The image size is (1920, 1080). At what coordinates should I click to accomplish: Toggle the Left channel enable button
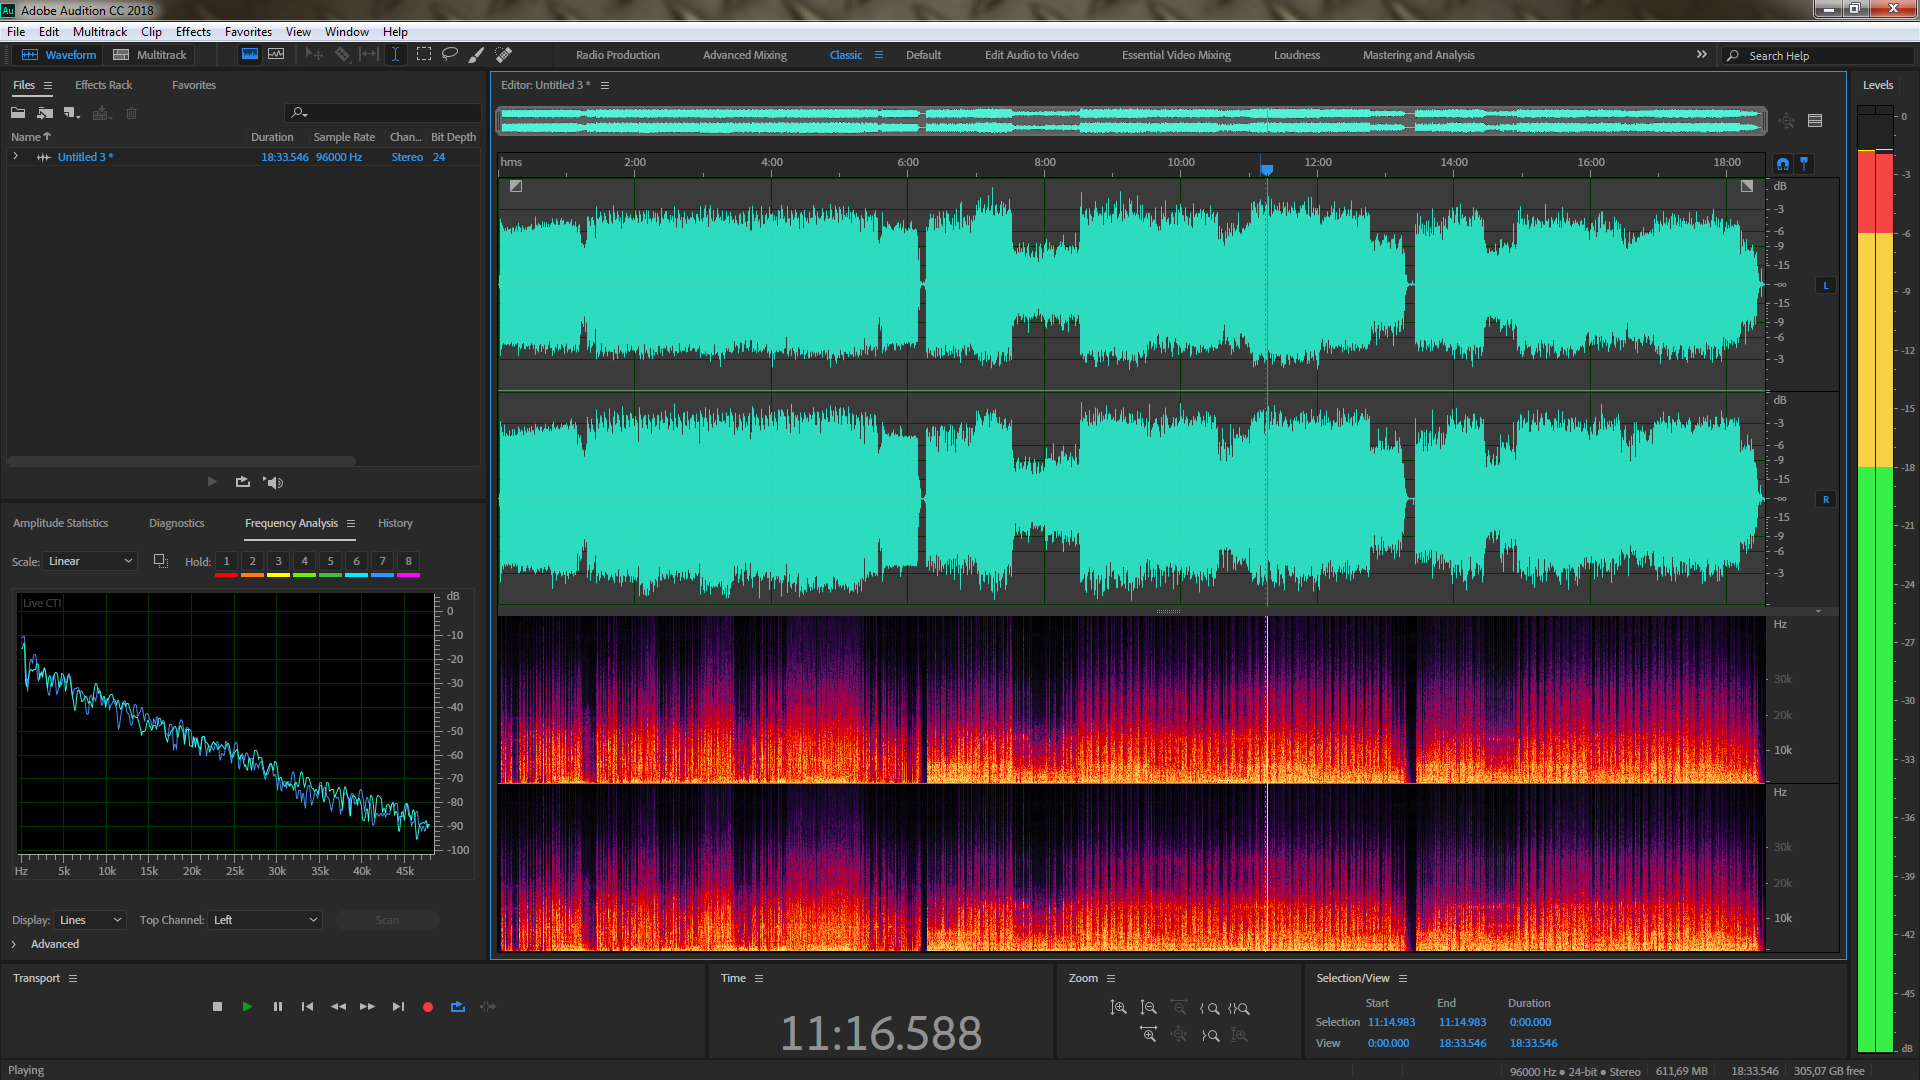(x=1826, y=286)
